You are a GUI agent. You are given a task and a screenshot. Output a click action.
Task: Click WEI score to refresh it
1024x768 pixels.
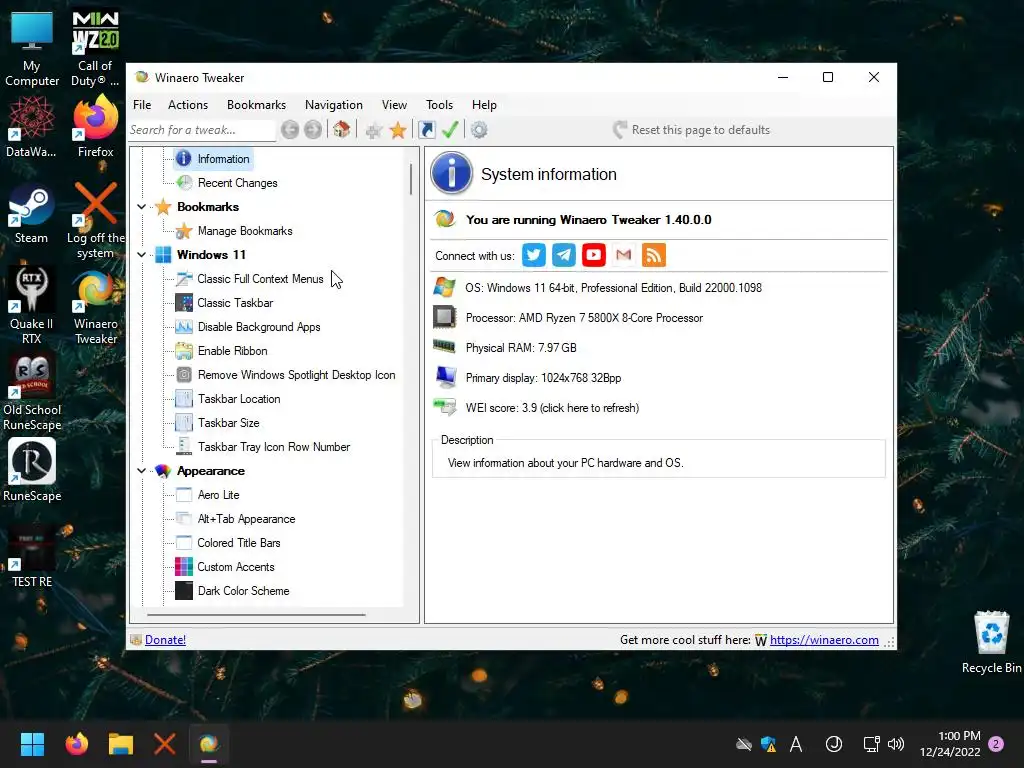[552, 408]
